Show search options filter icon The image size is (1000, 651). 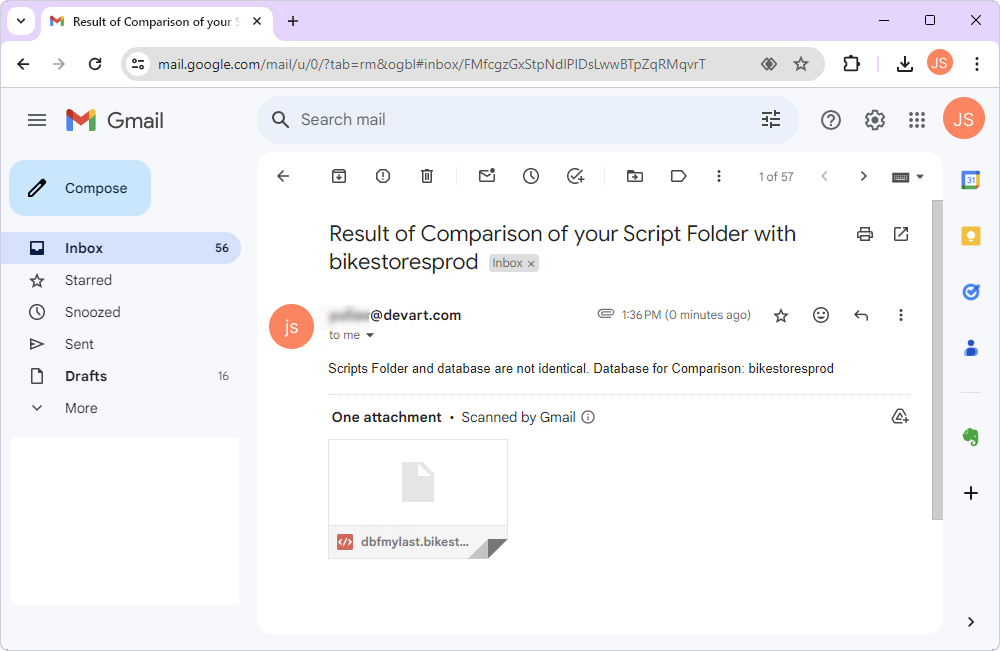point(770,120)
